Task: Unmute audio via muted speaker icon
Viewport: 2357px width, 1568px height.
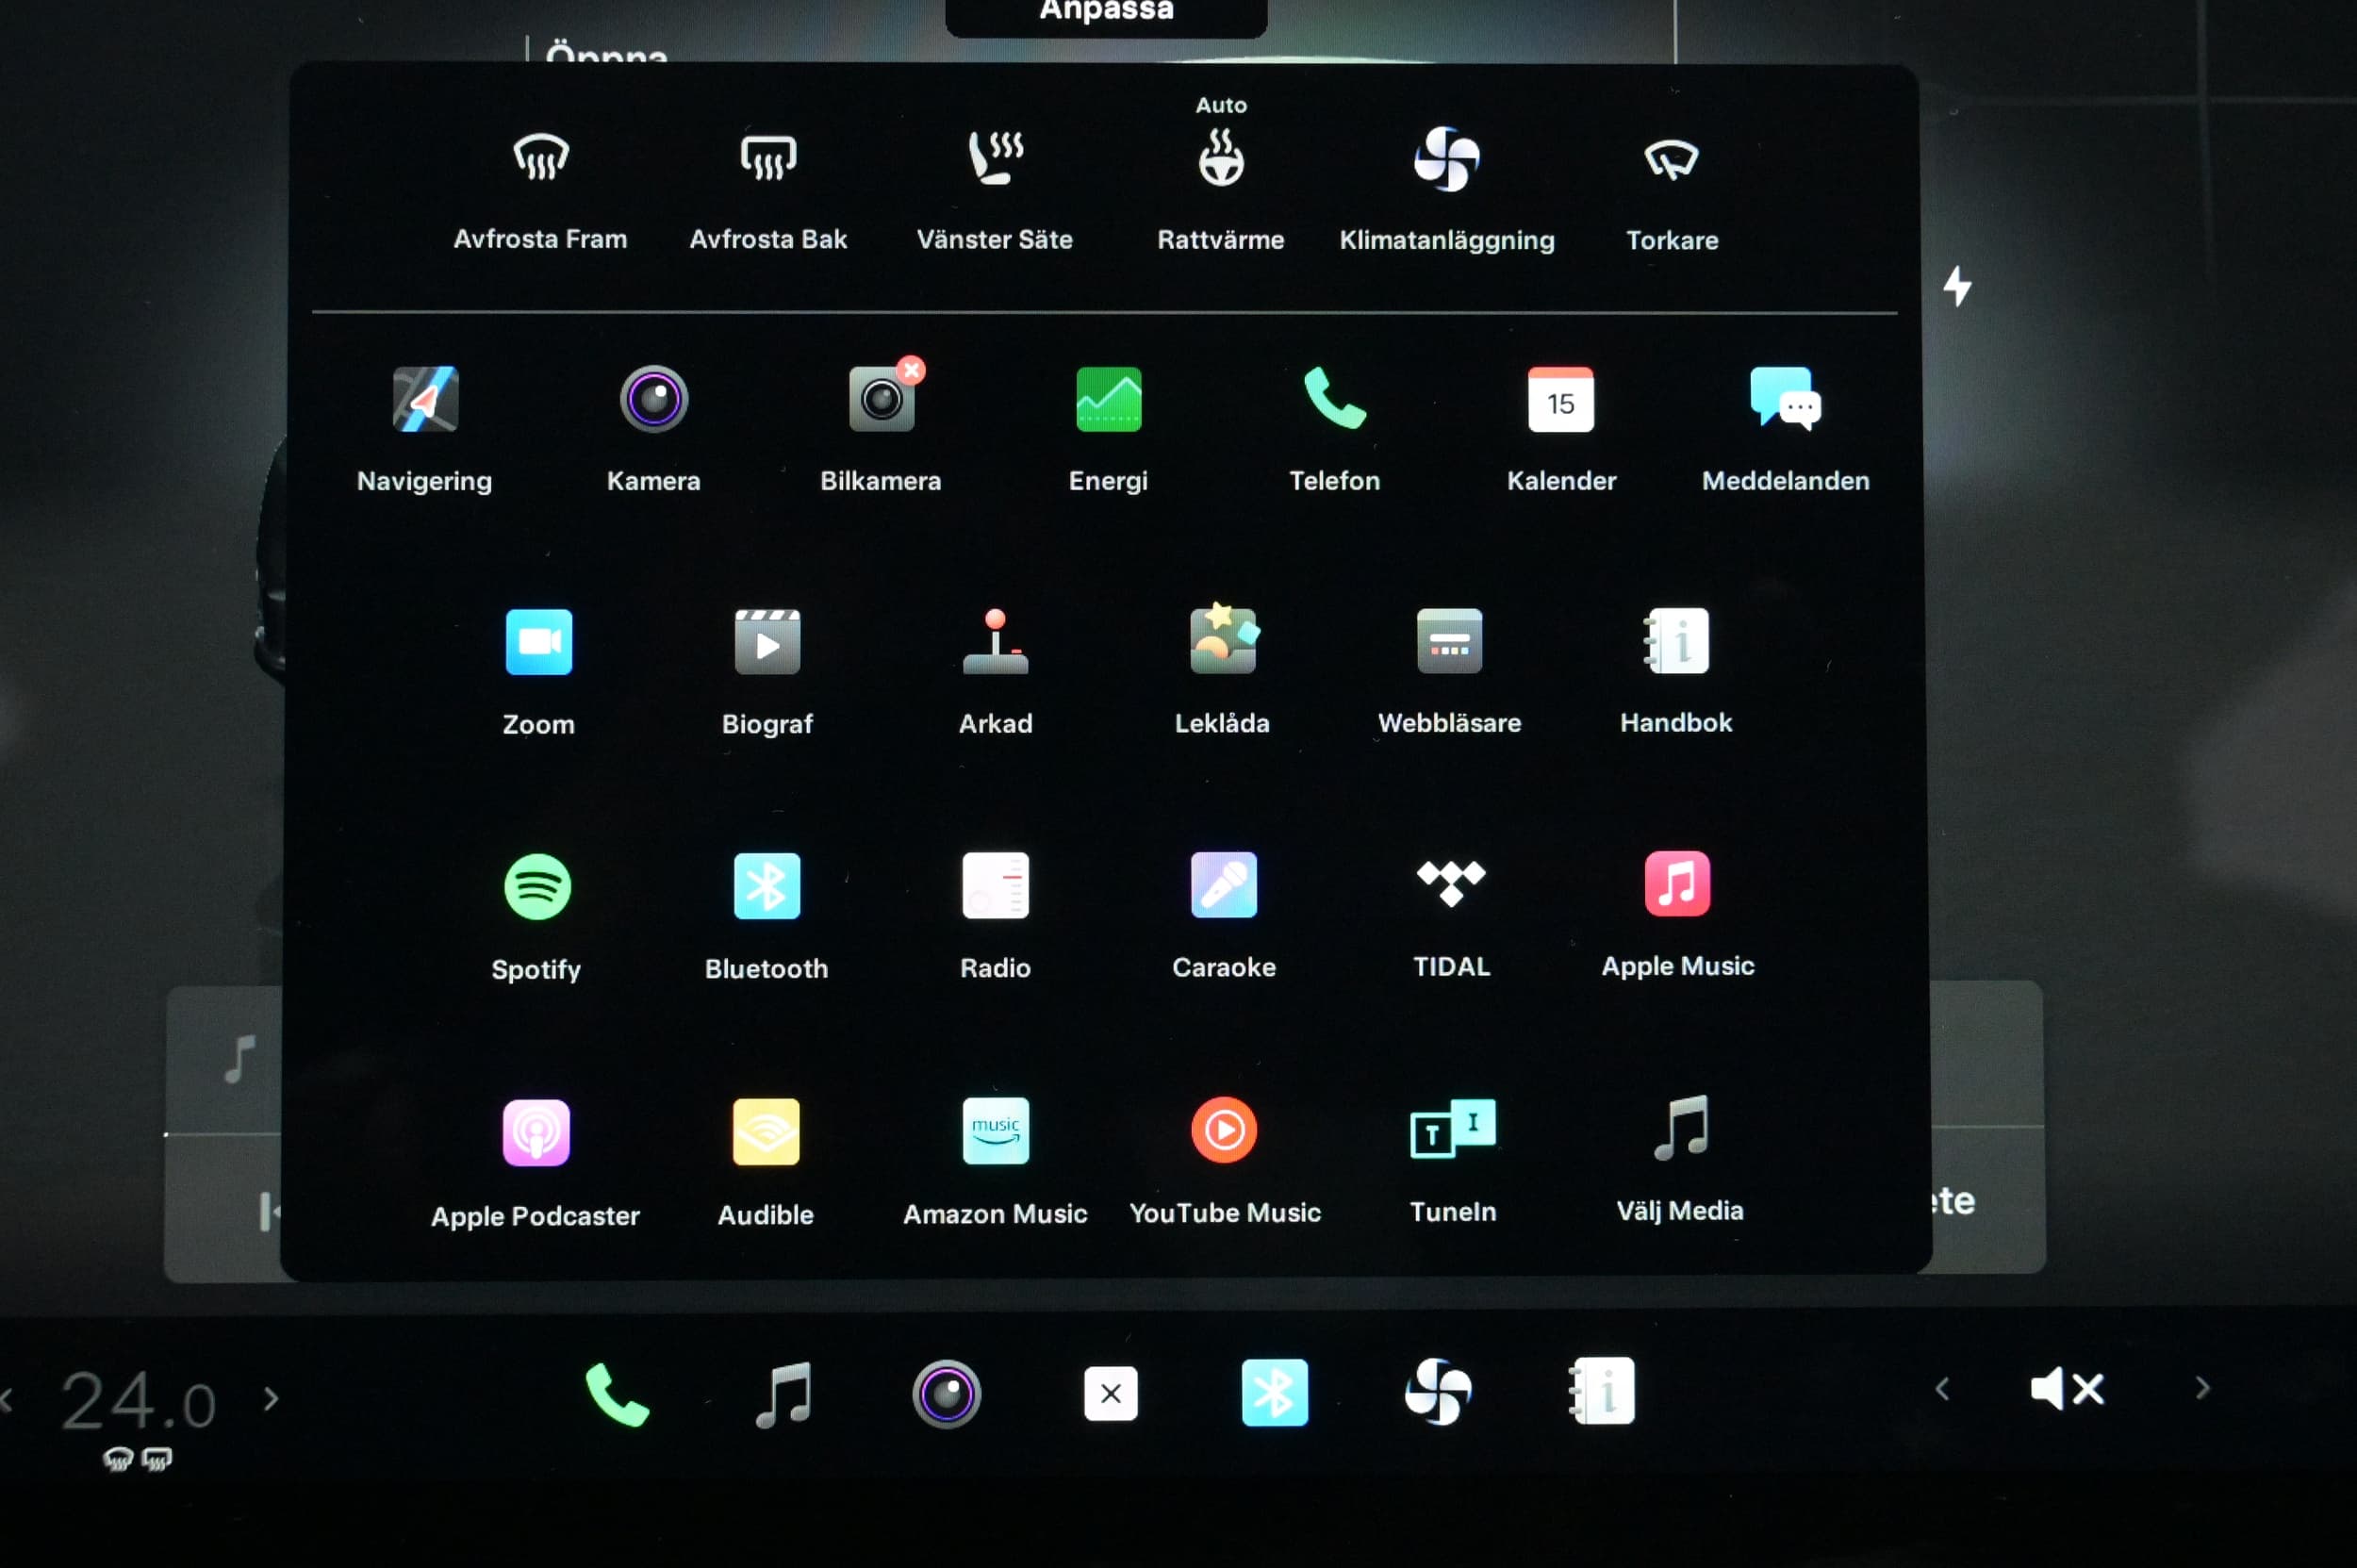Action: 2067,1388
